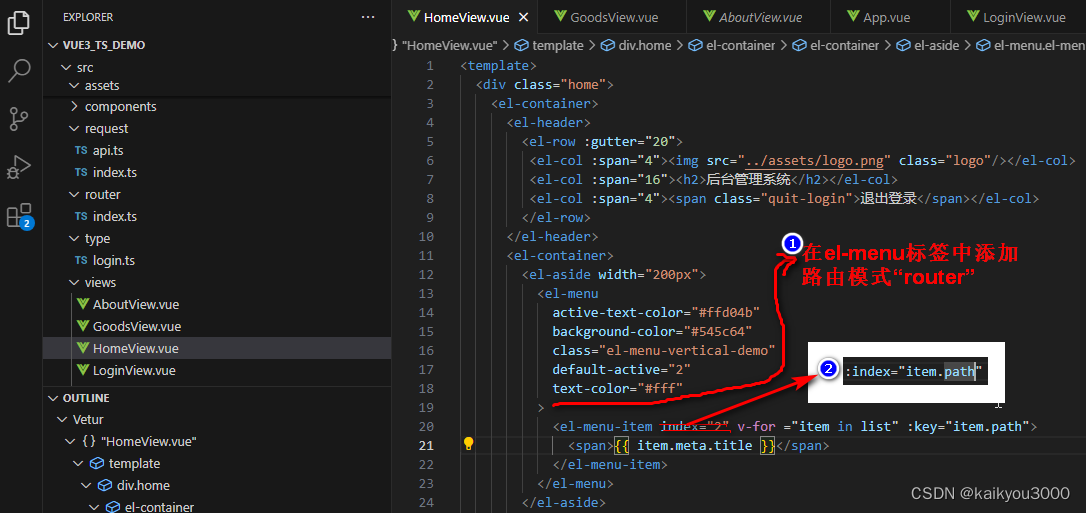This screenshot has height=513, width=1086.
Task: Click quit-login span text on line 8
Action: pyautogui.click(x=889, y=199)
